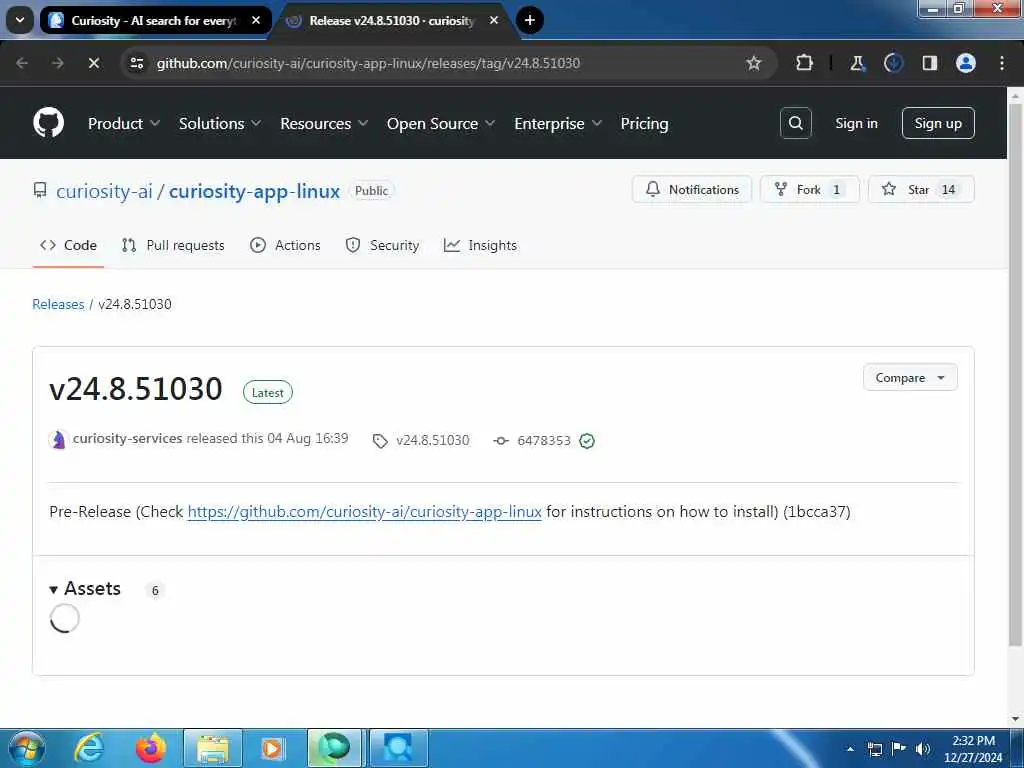1024x768 pixels.
Task: Open the Chrome three-dot menu
Action: click(1001, 63)
